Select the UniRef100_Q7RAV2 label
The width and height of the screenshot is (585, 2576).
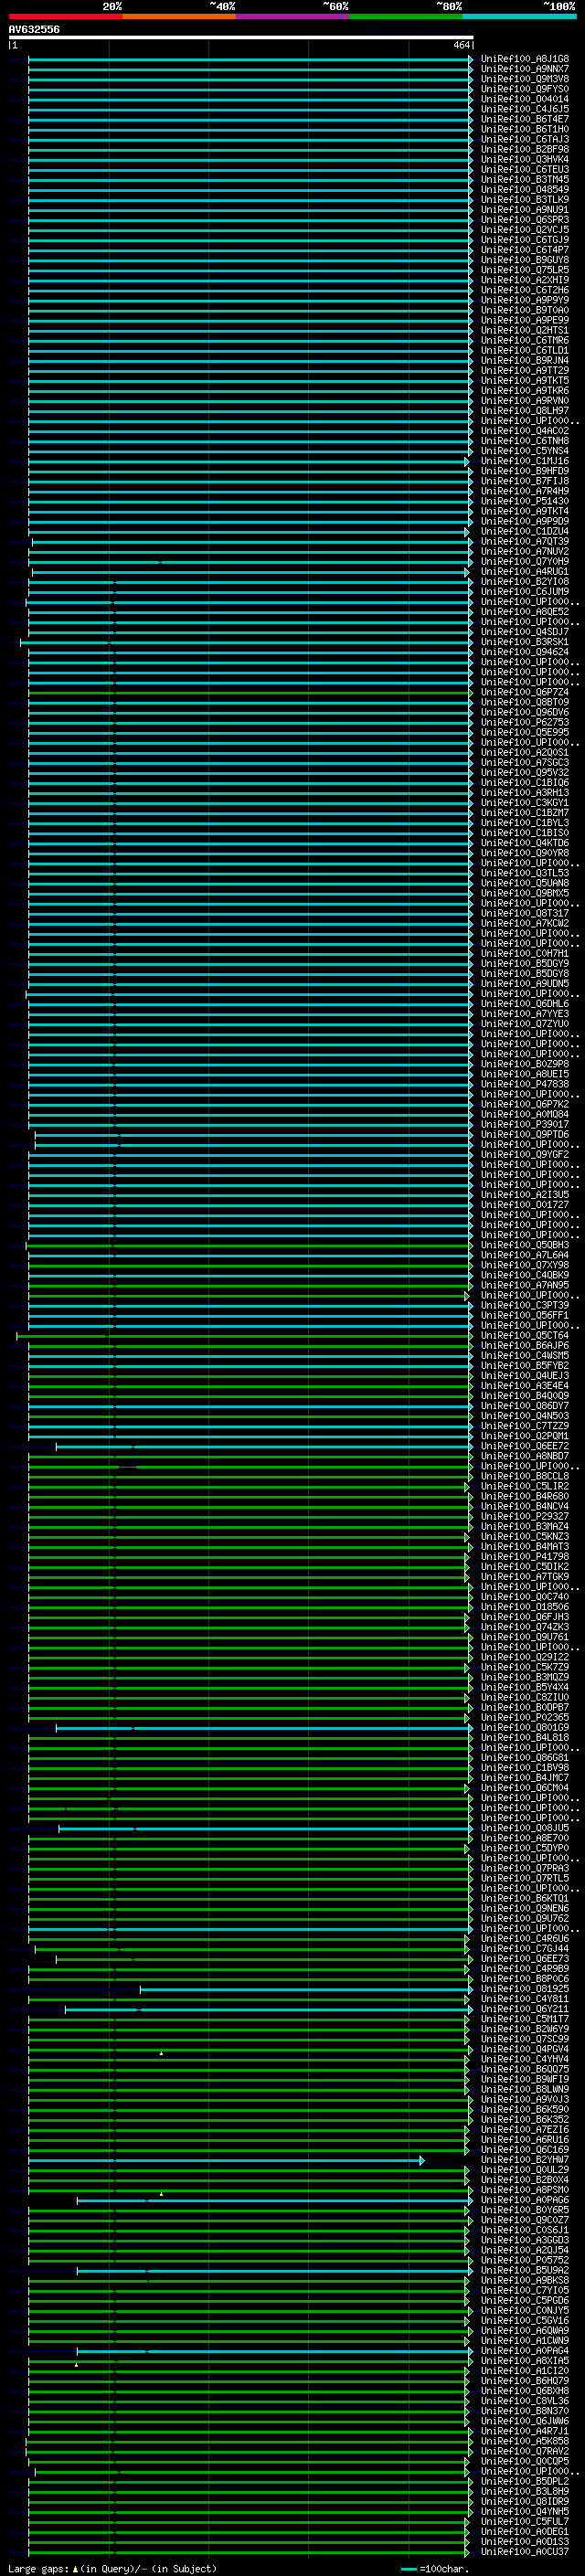point(525,2452)
